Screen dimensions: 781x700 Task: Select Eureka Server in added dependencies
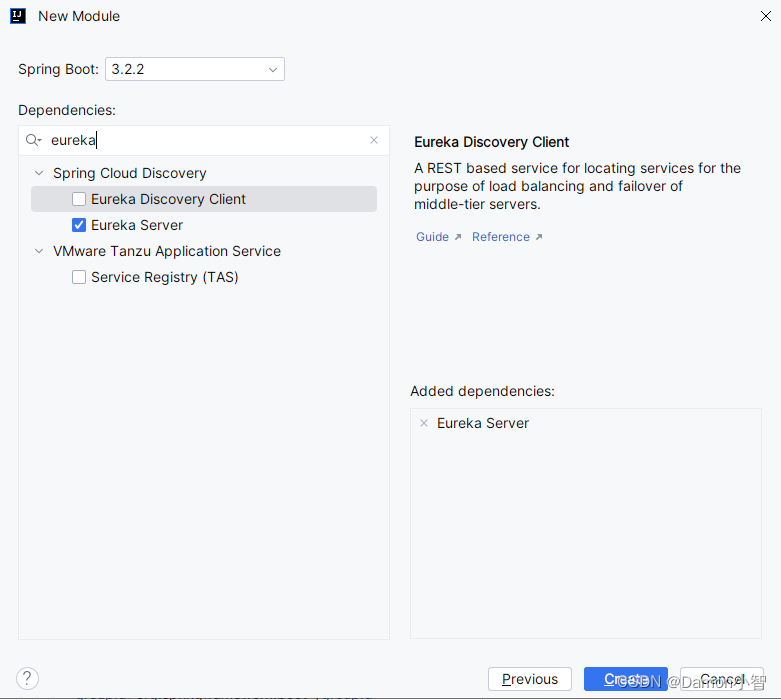point(483,423)
